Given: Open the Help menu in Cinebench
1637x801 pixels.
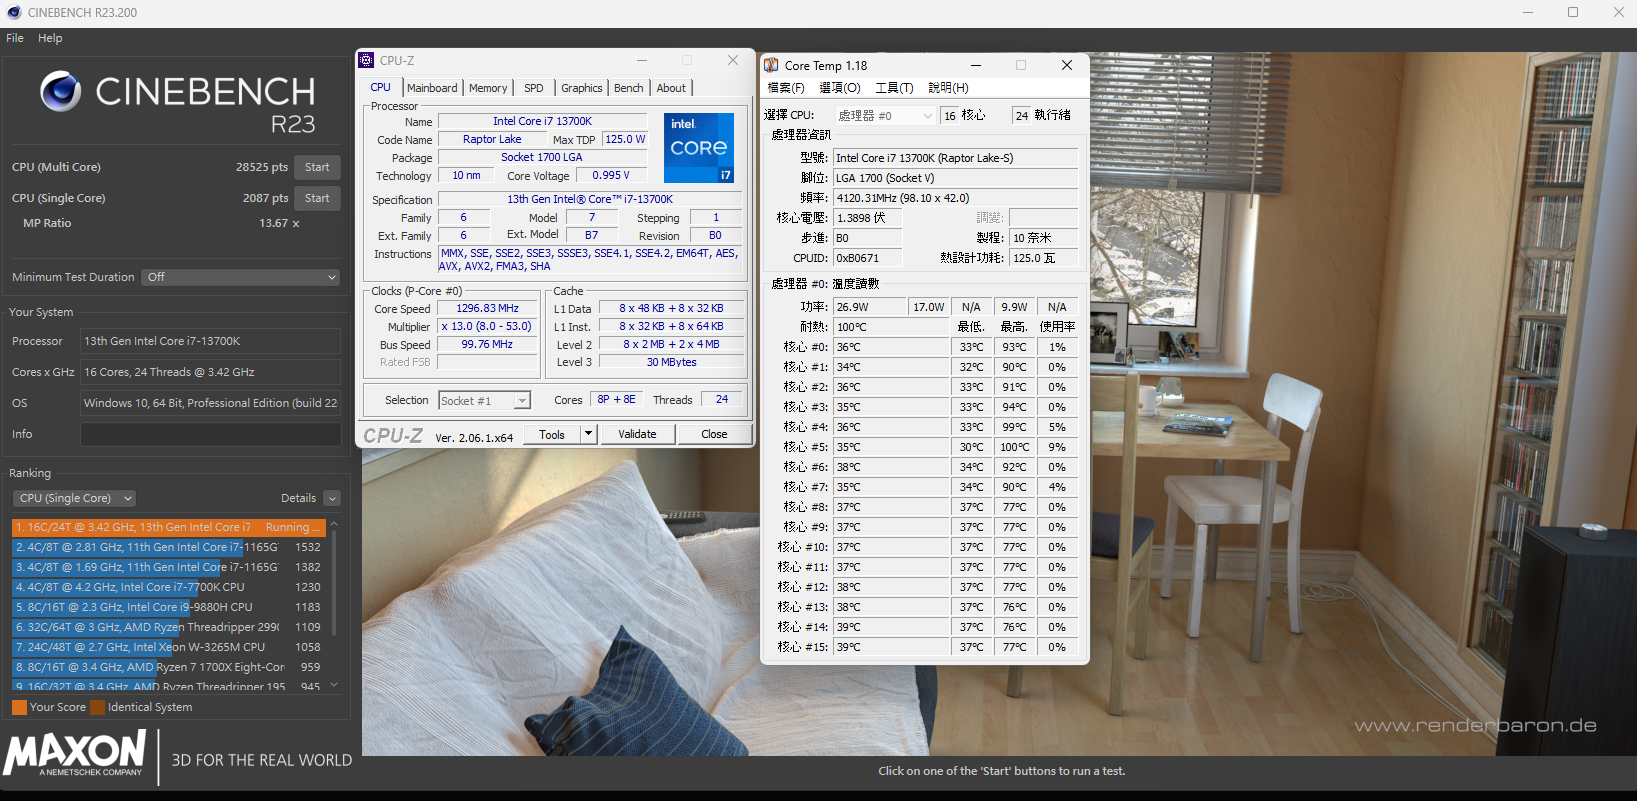Looking at the screenshot, I should click(x=50, y=38).
